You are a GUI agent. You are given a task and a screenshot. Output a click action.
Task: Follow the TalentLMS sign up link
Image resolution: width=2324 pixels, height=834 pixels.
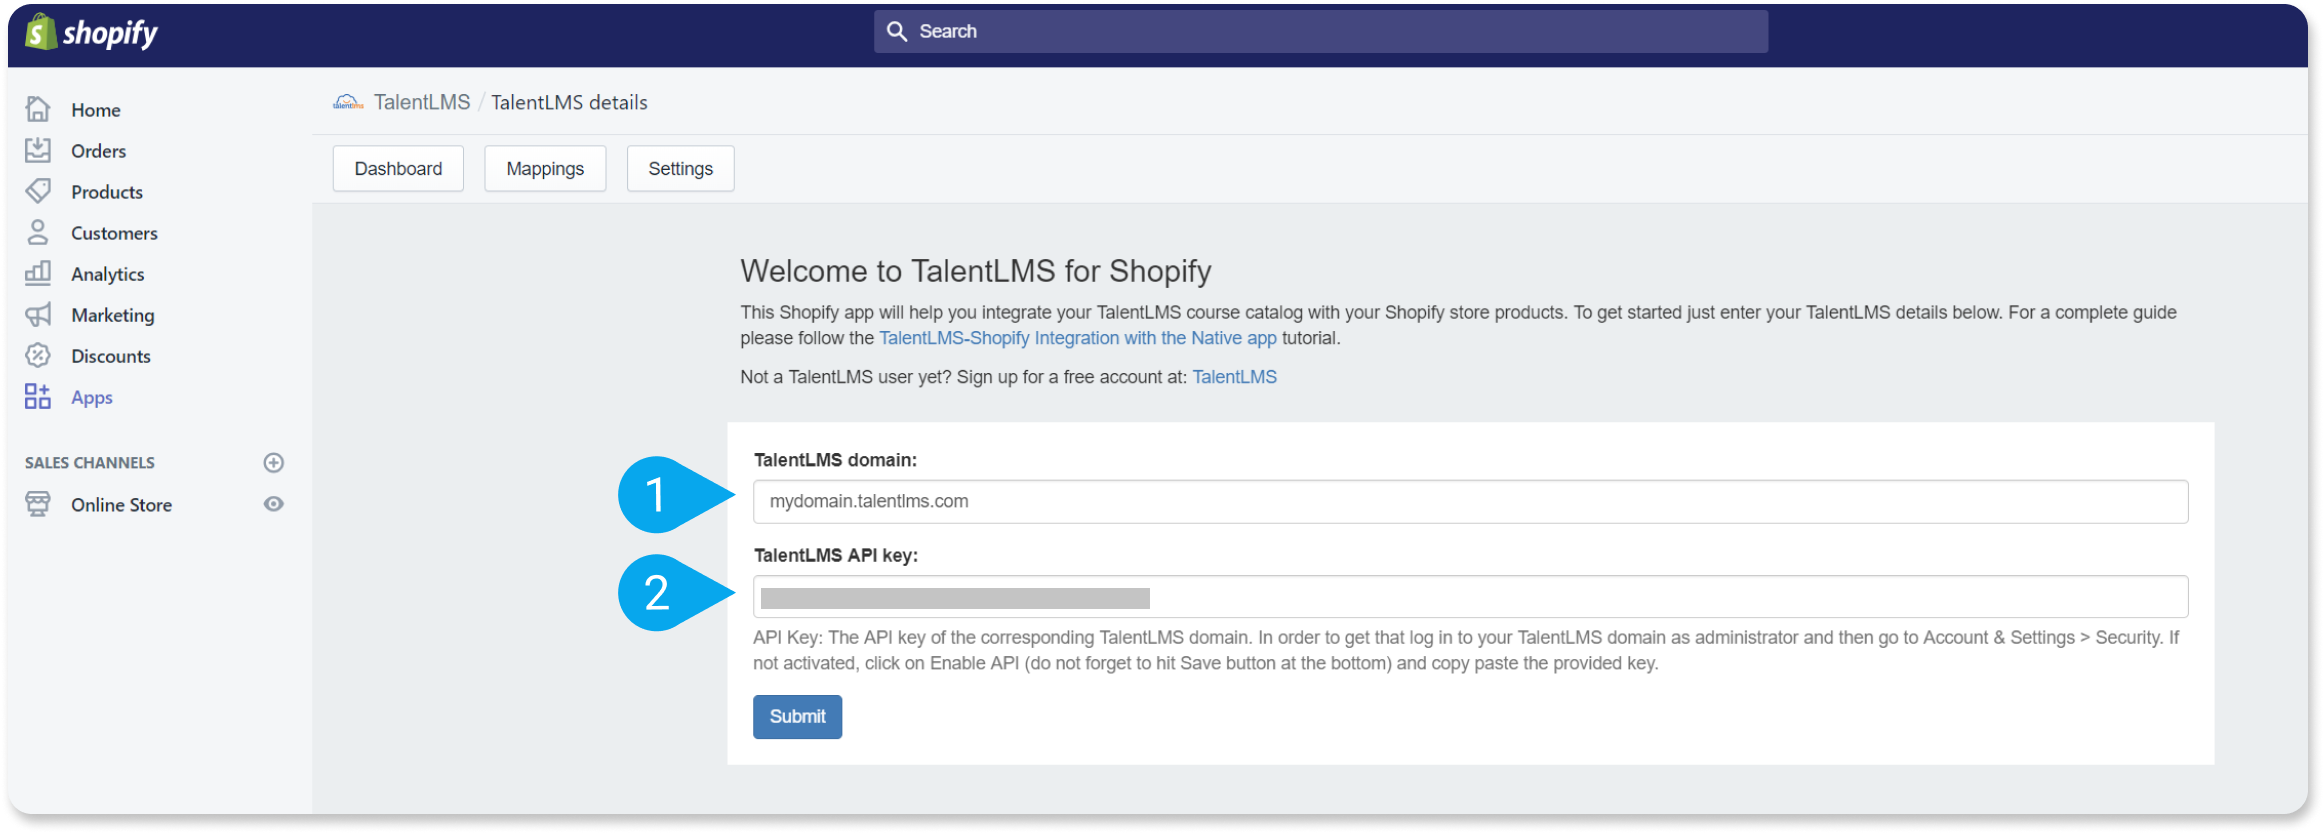(1234, 377)
